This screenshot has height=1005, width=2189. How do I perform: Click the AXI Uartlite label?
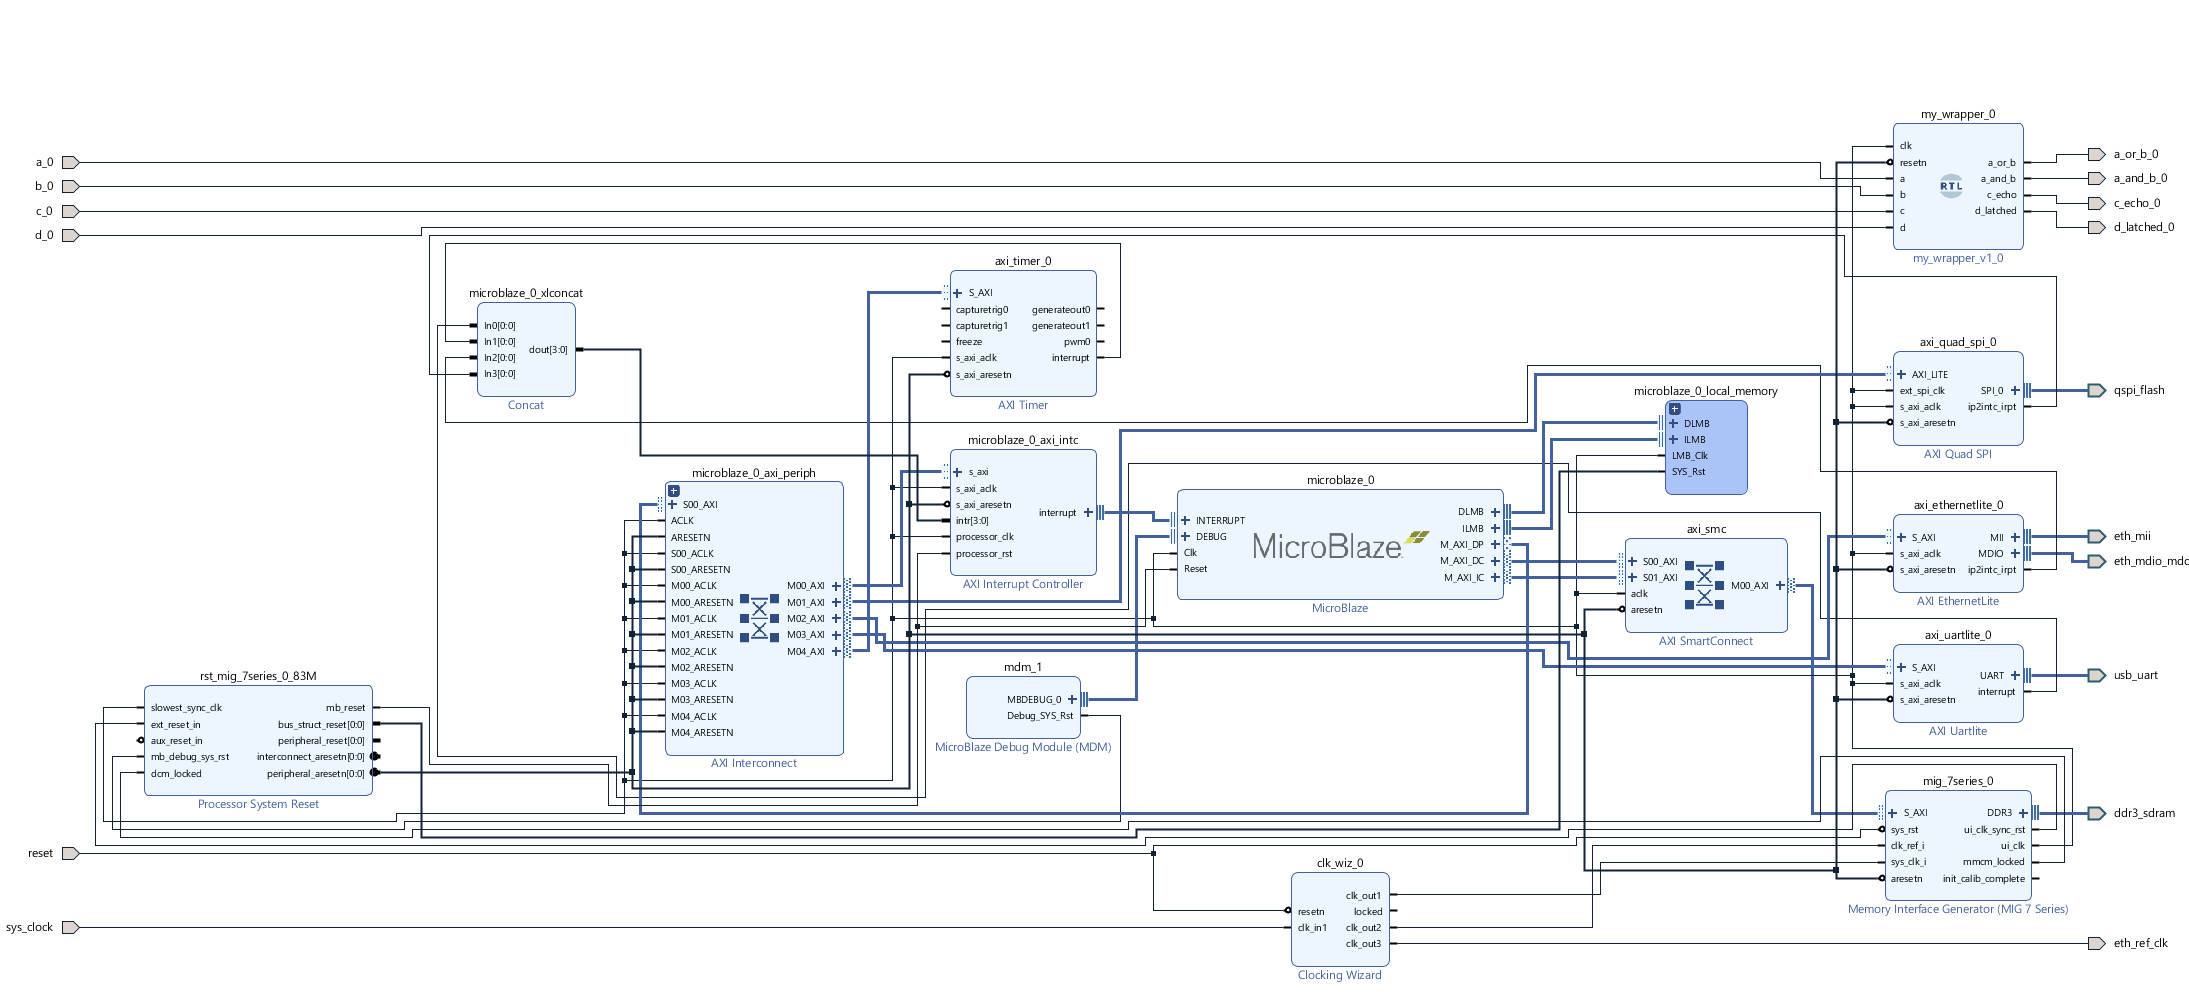pos(1958,731)
